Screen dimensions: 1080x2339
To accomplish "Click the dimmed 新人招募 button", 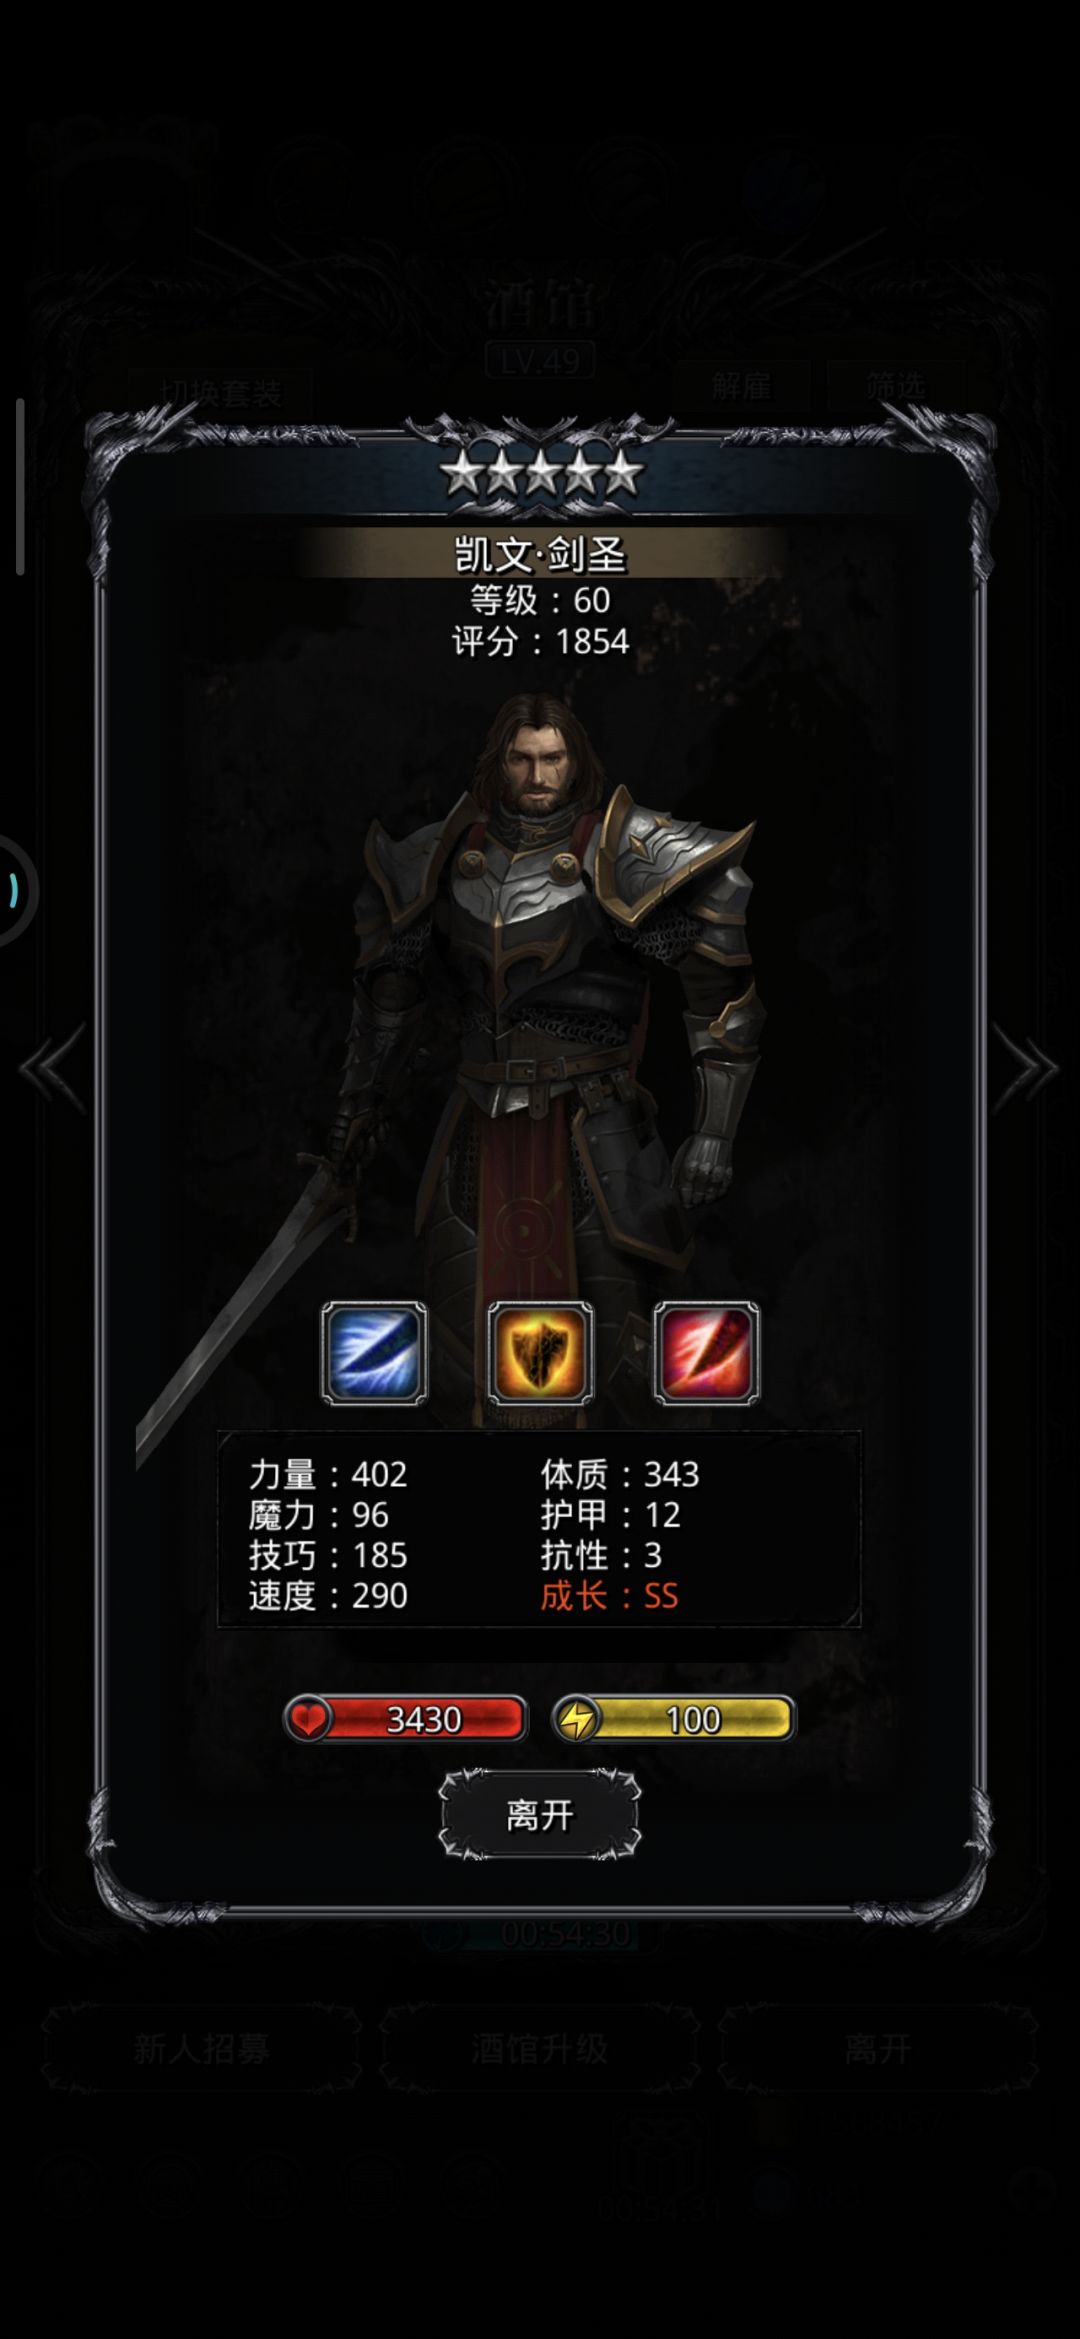I will [201, 2049].
